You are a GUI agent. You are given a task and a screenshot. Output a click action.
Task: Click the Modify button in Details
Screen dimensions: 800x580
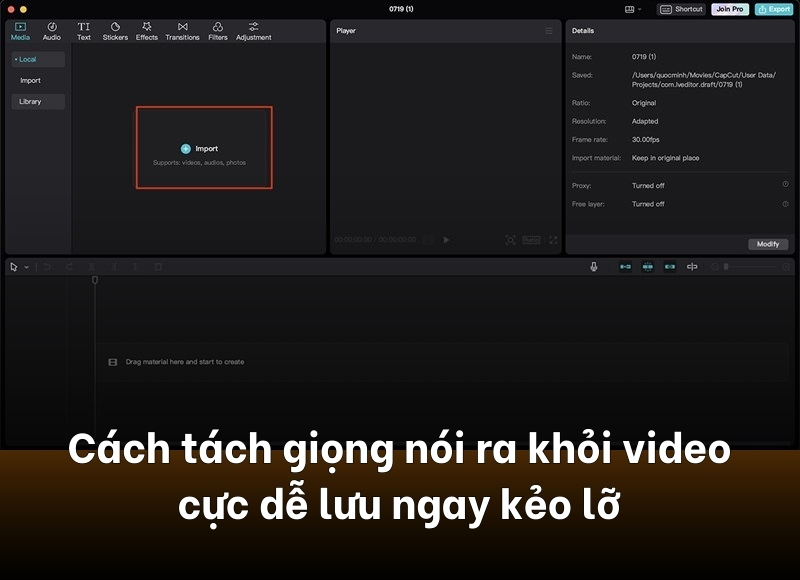coord(767,244)
